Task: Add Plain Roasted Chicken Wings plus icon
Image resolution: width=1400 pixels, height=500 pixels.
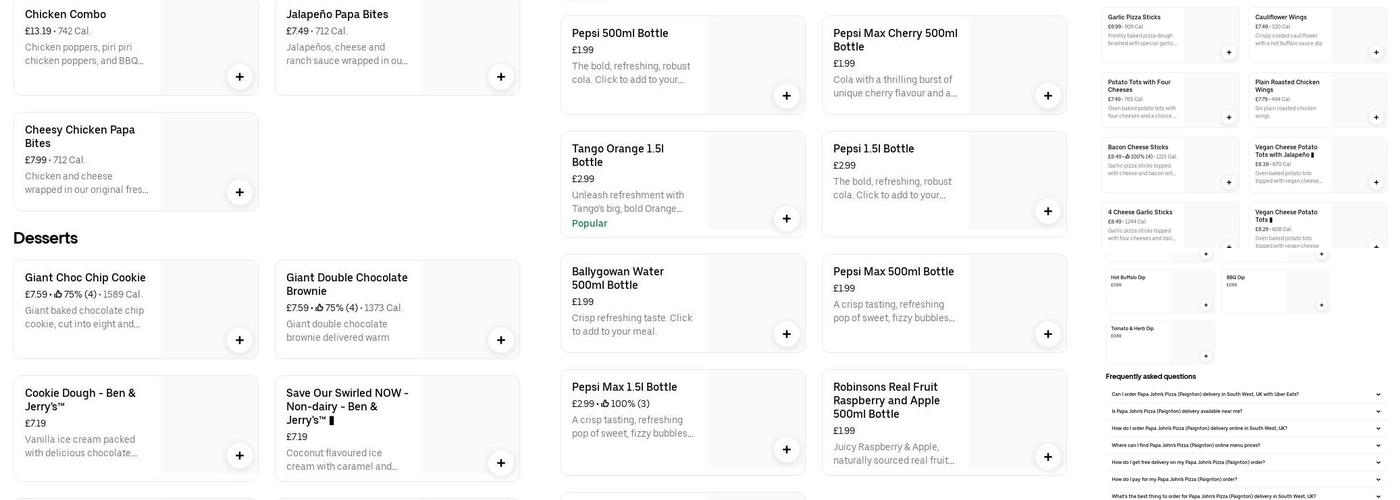Action: (1376, 117)
